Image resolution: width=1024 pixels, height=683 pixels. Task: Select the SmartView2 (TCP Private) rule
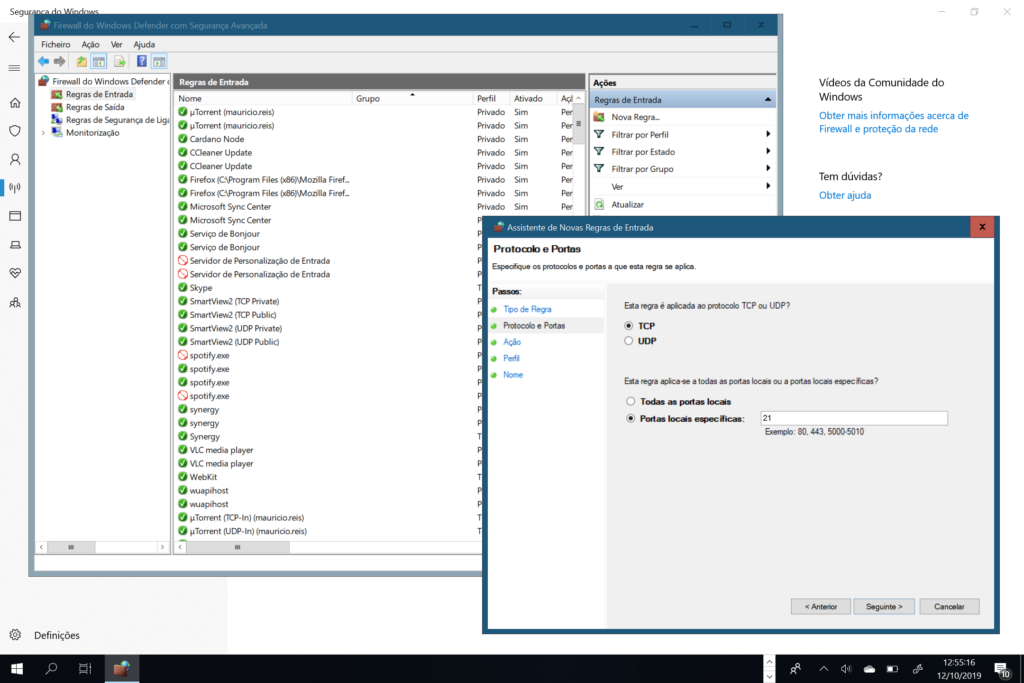[234, 302]
